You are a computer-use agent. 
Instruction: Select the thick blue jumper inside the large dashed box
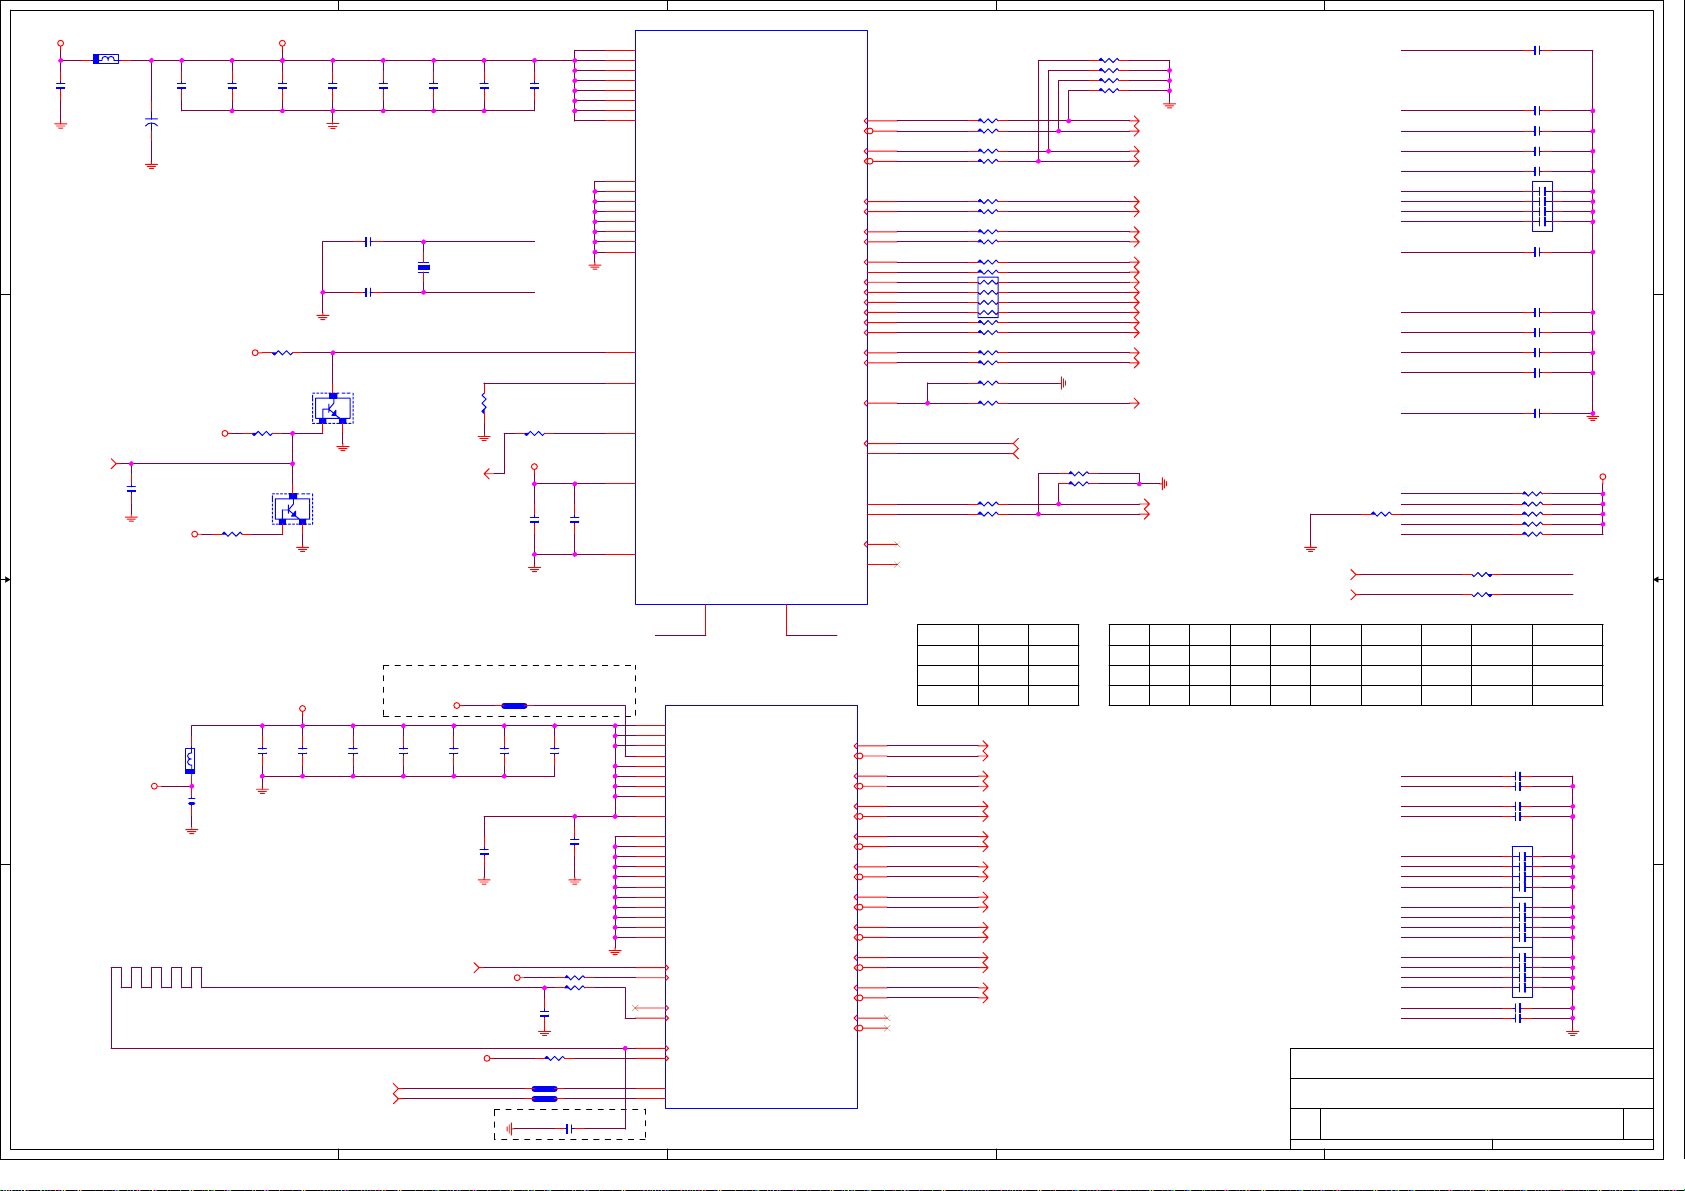pos(514,706)
